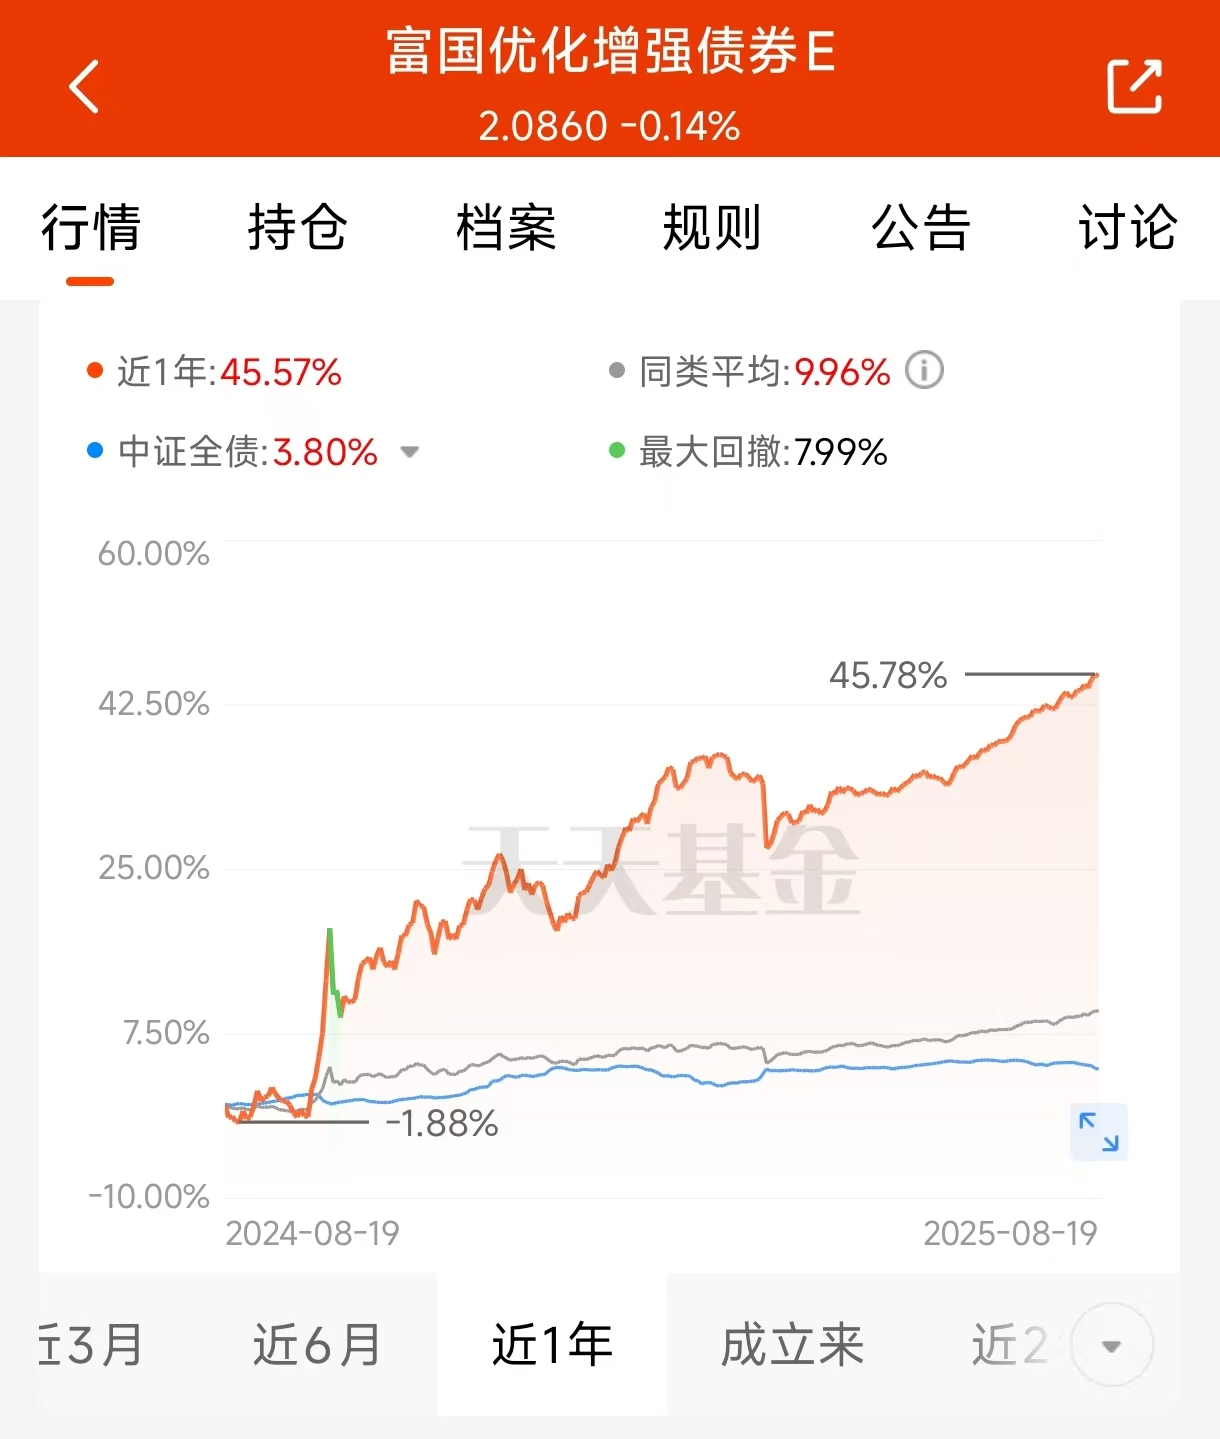The width and height of the screenshot is (1220, 1439).
Task: Select the 近6月 time range
Action: [317, 1345]
